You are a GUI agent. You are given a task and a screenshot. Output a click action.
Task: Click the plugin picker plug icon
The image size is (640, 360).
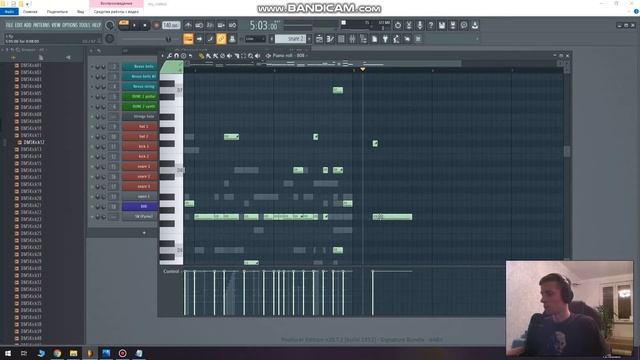pyautogui.click(x=385, y=39)
